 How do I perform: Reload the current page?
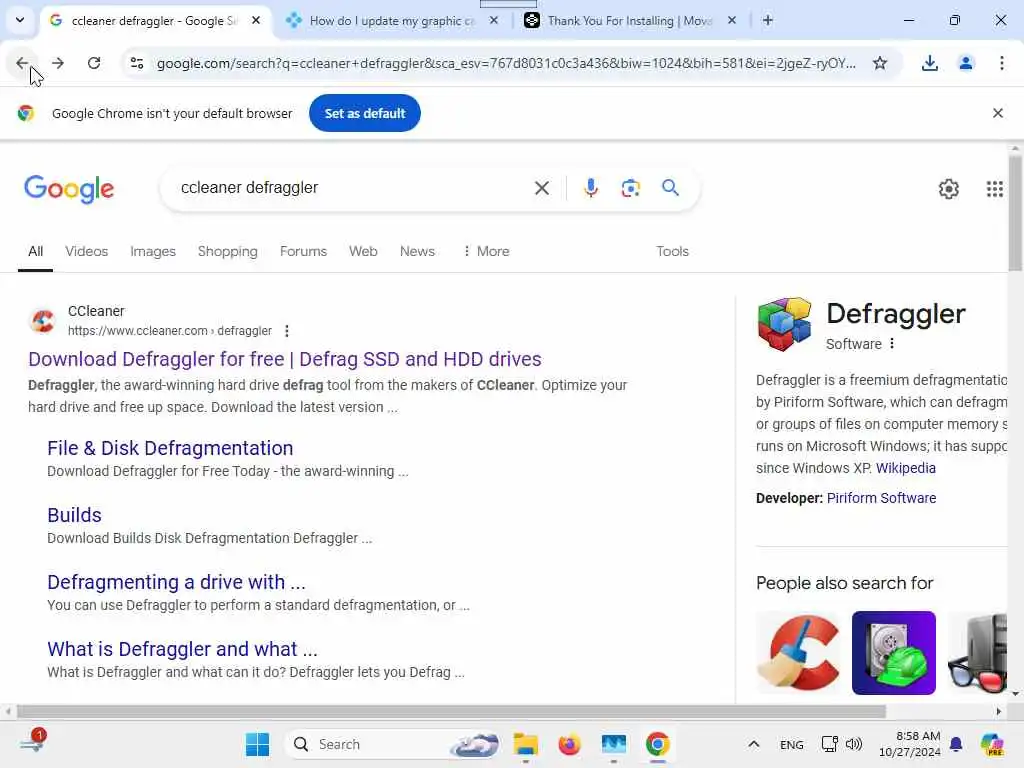pyautogui.click(x=94, y=63)
